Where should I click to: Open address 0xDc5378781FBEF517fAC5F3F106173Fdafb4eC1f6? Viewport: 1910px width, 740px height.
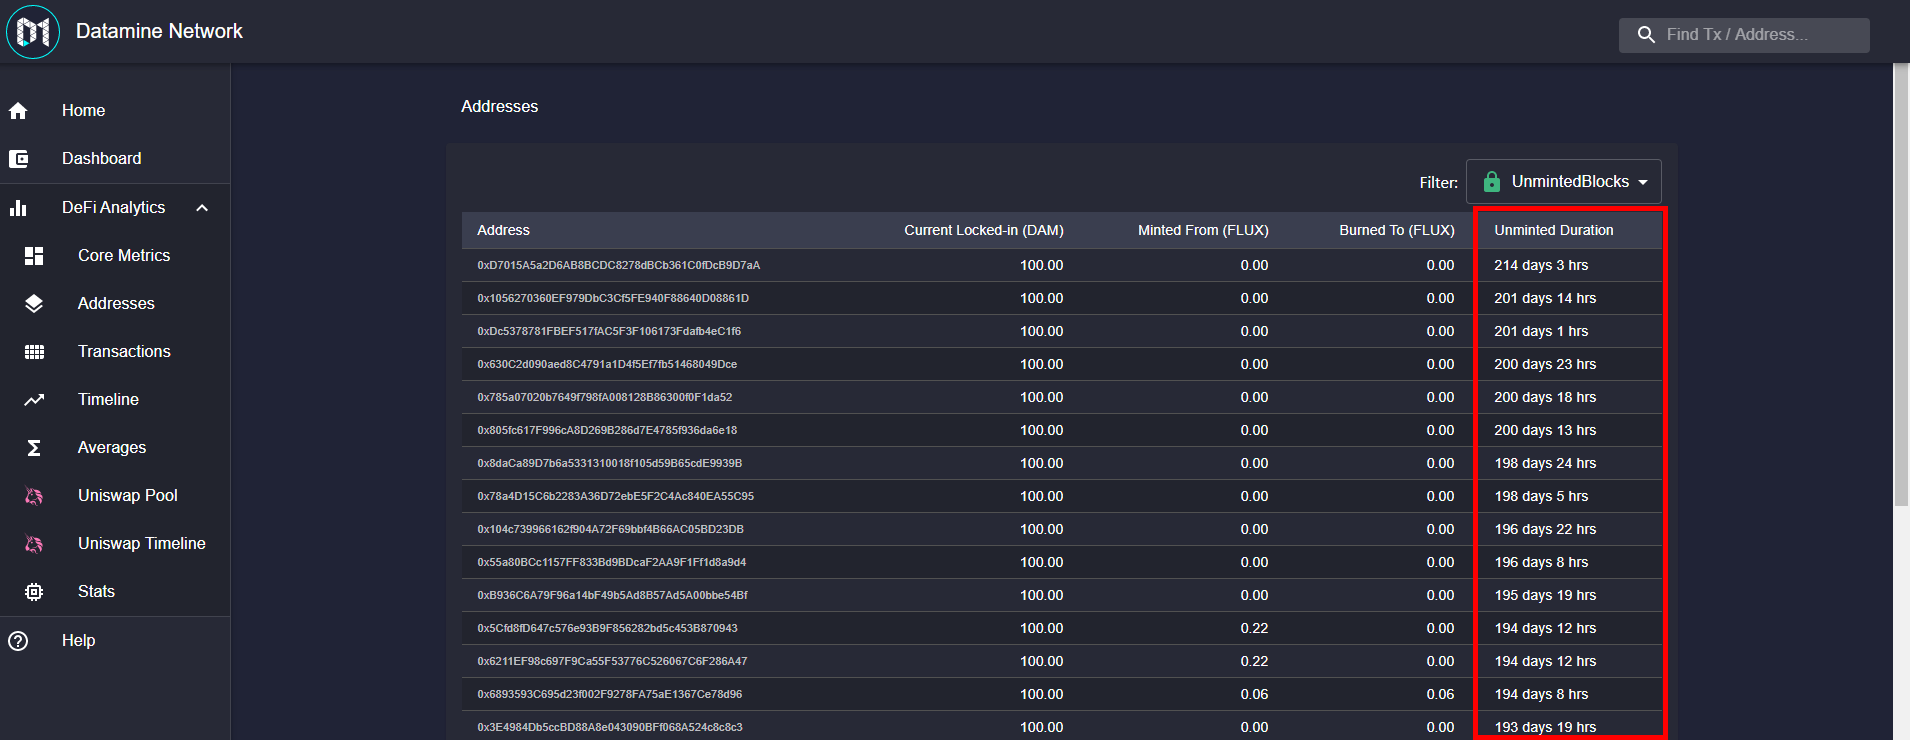(609, 331)
